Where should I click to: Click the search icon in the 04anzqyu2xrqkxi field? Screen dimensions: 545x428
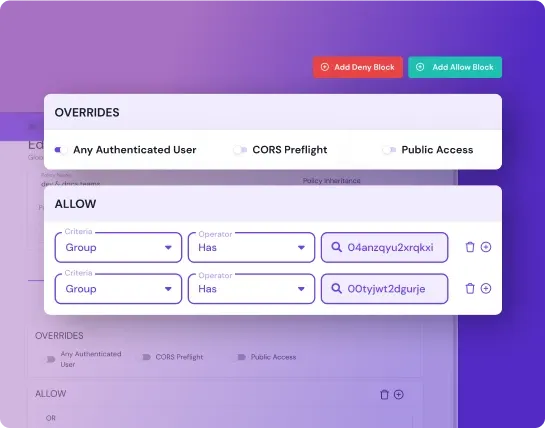(x=336, y=247)
